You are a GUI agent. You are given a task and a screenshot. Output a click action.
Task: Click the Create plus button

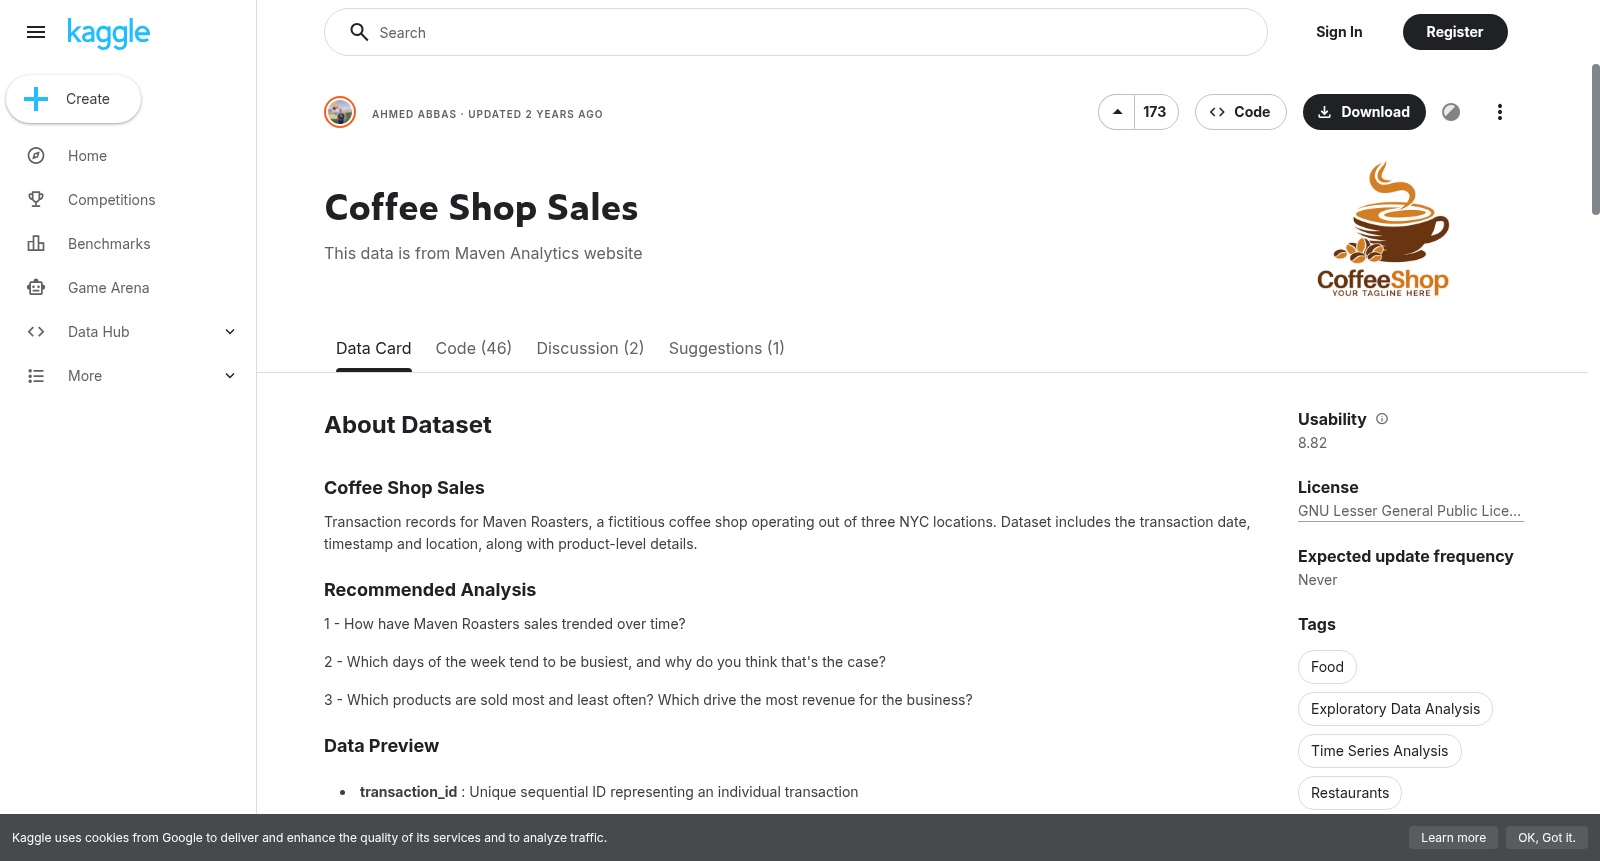pyautogui.click(x=73, y=99)
